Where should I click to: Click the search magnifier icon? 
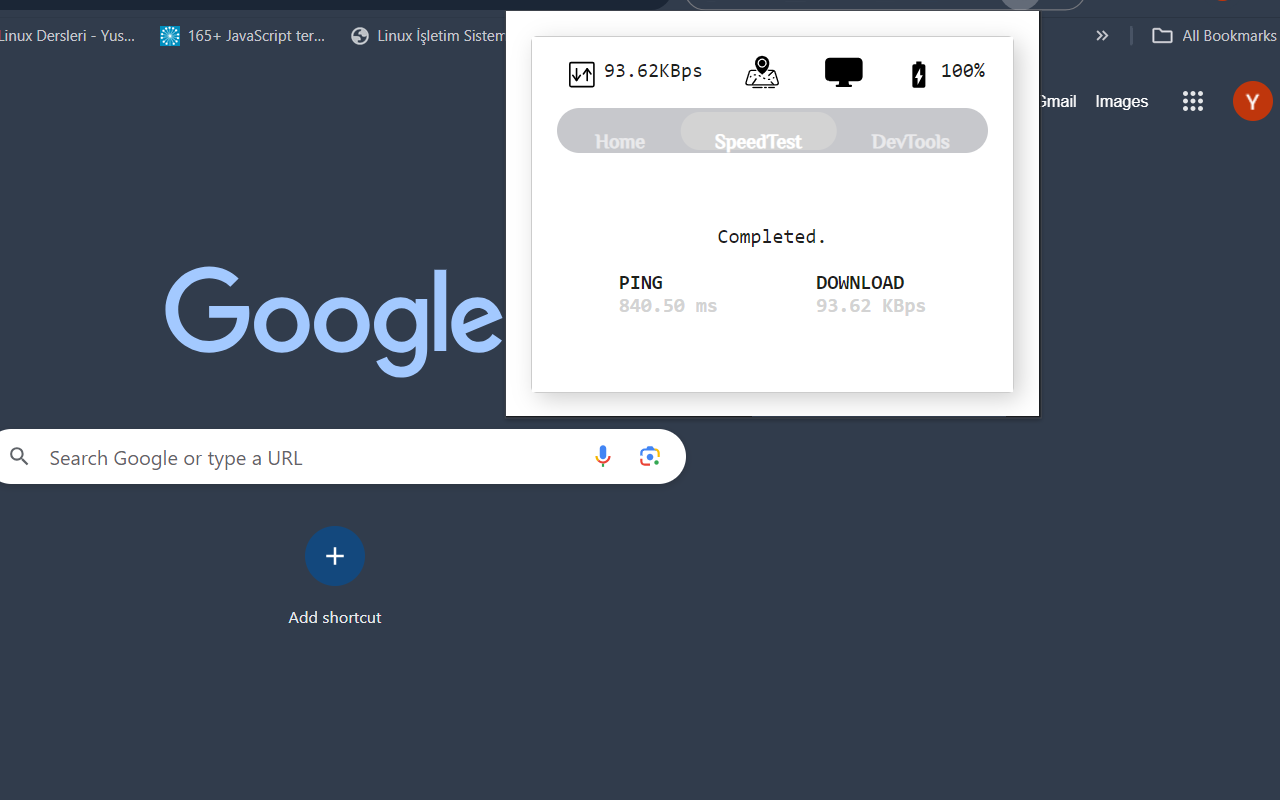(20, 456)
